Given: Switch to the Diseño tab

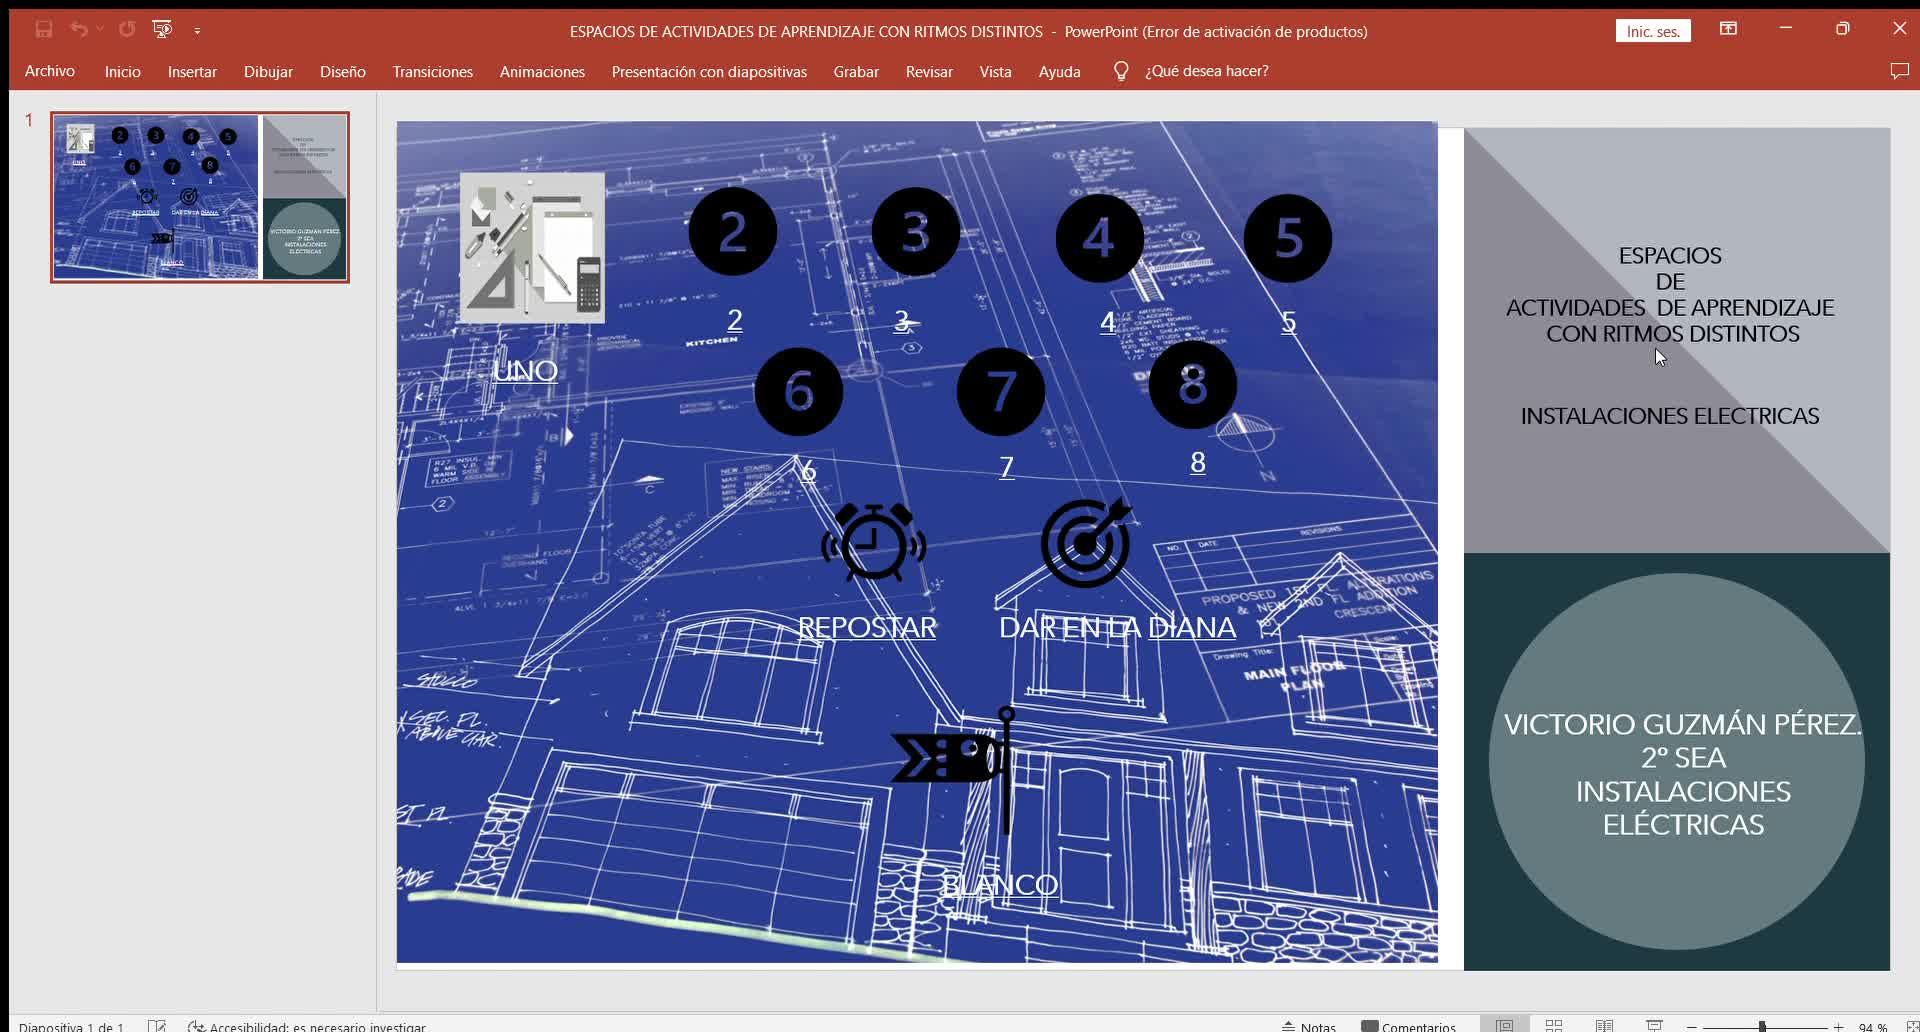Looking at the screenshot, I should 343,71.
